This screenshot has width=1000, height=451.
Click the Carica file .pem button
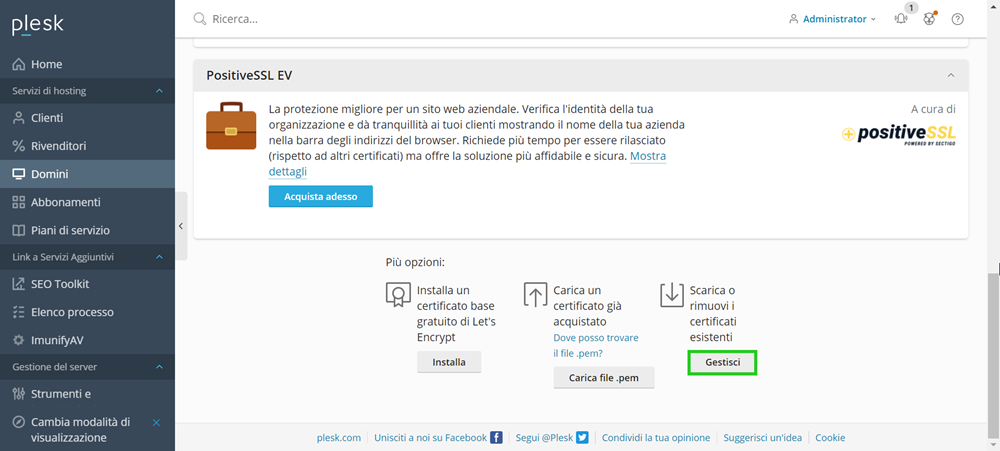pyautogui.click(x=603, y=378)
